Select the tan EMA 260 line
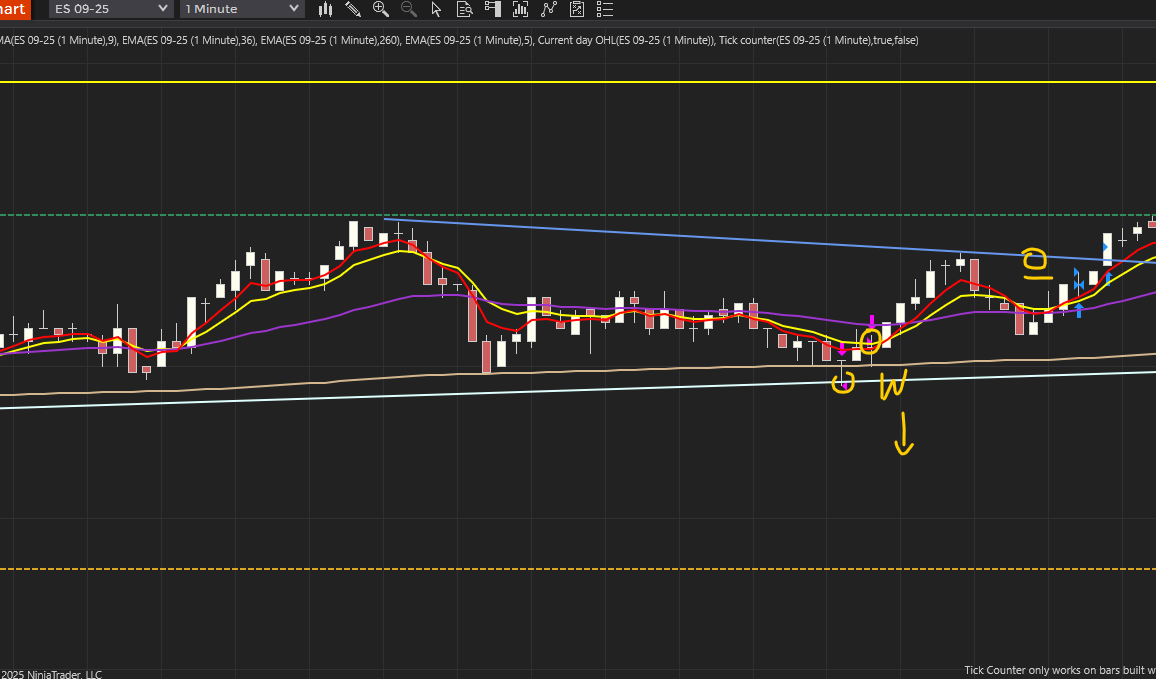The width and height of the screenshot is (1156, 679). pyautogui.click(x=578, y=371)
